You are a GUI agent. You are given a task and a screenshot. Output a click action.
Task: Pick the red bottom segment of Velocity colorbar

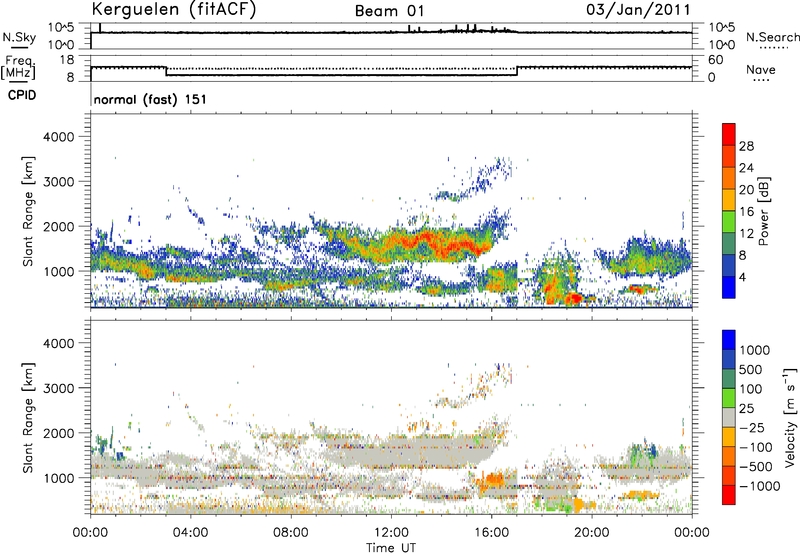(729, 495)
